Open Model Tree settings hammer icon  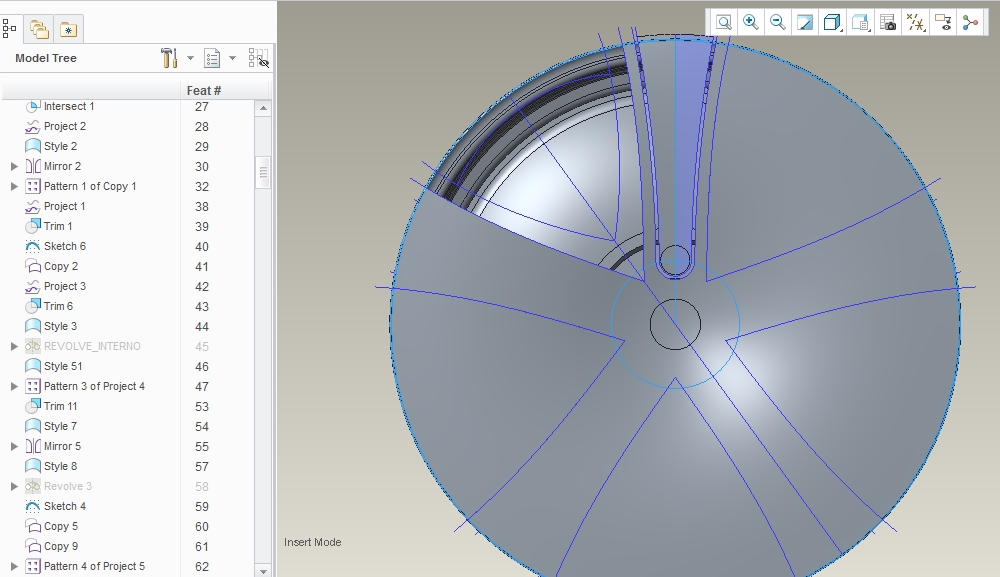(169, 58)
